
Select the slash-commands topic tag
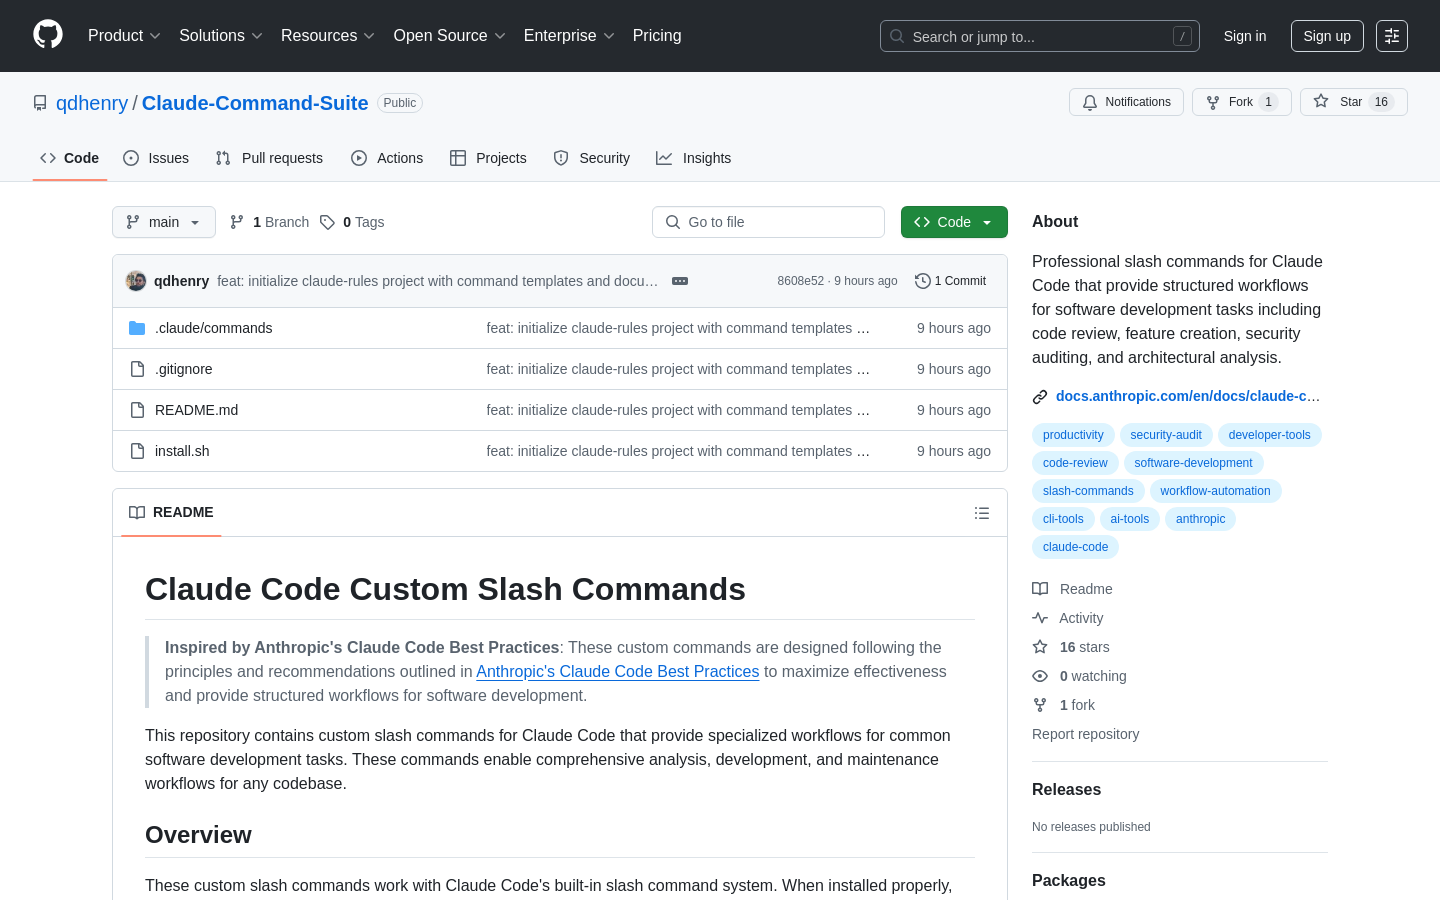point(1088,491)
